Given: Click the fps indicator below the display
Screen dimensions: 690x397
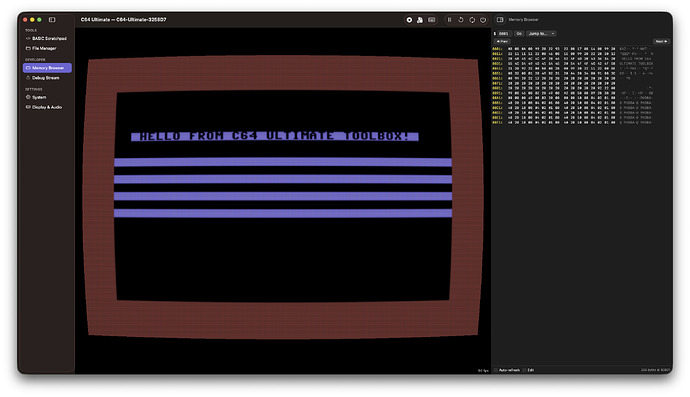Looking at the screenshot, I should (483, 371).
